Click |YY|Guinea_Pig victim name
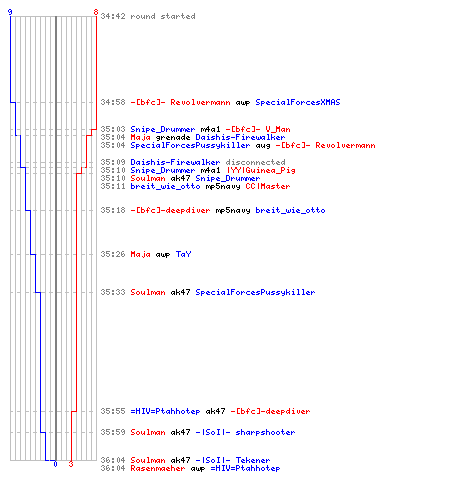This screenshot has width=450, height=500. [261, 170]
